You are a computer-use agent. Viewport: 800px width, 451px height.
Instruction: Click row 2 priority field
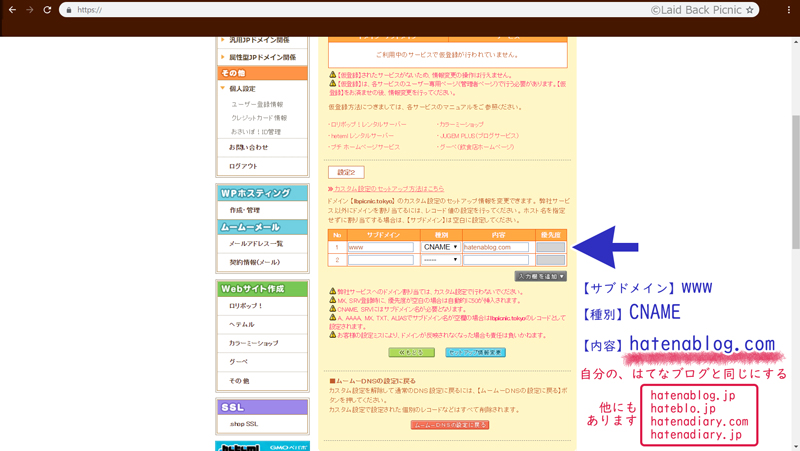coord(551,260)
